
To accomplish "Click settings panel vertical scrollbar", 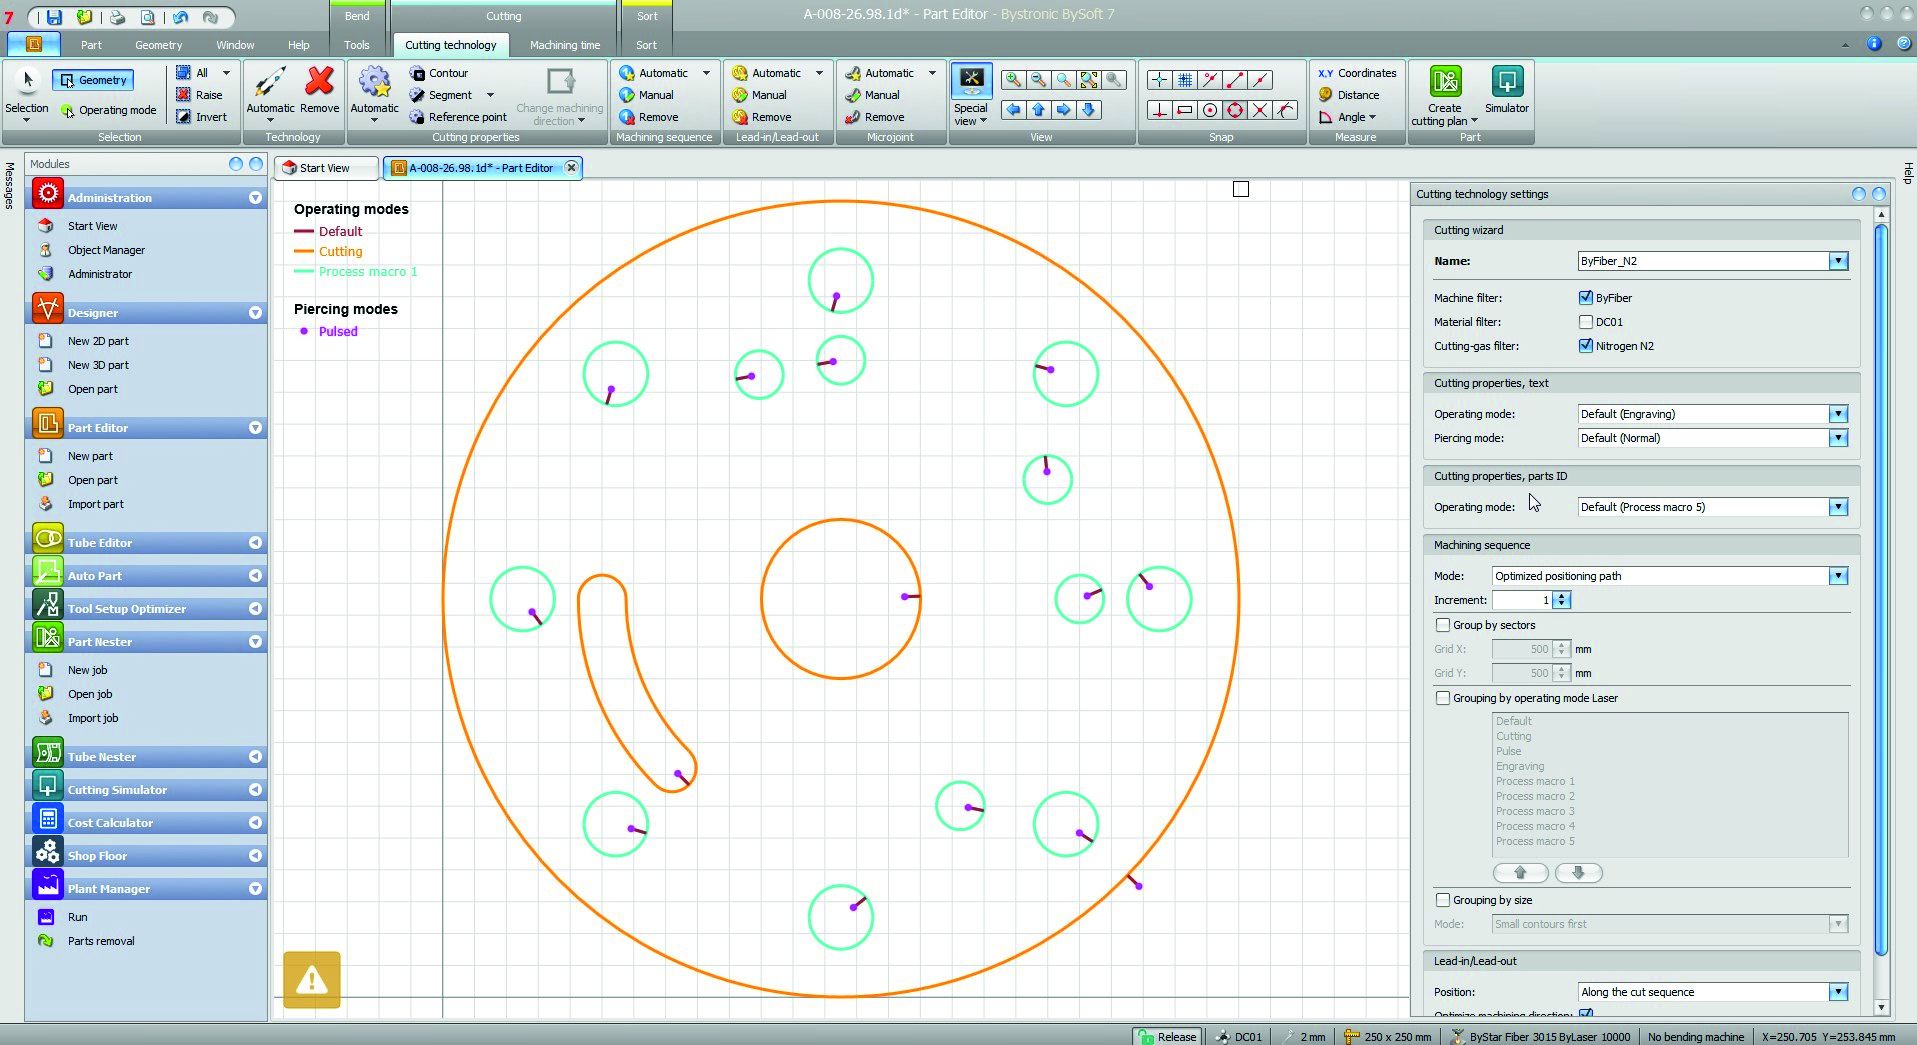I will (1881, 590).
